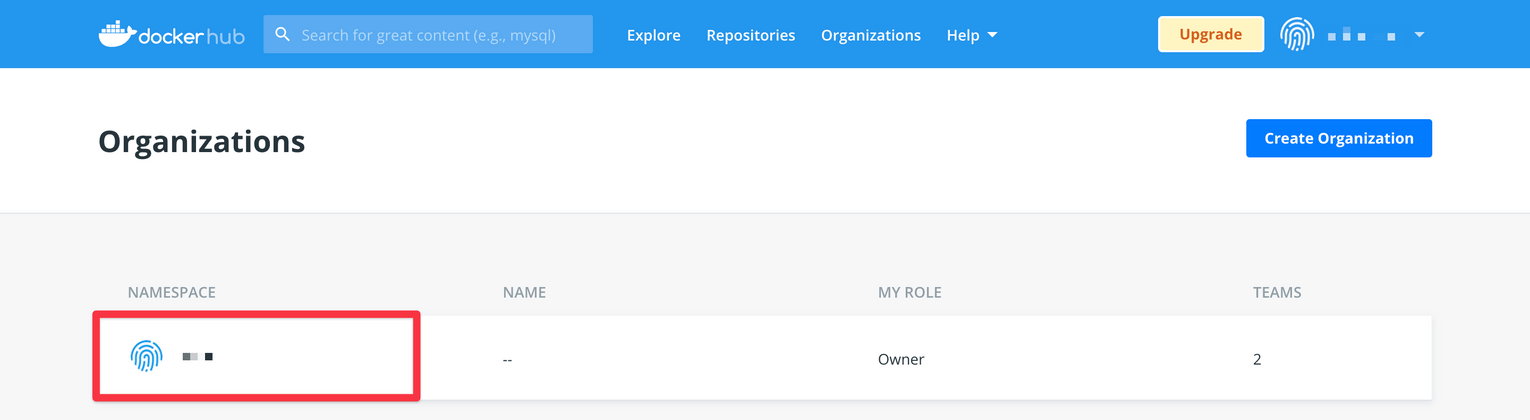Focus the search for great content field
Viewport: 1530px width, 420px height.
point(428,34)
